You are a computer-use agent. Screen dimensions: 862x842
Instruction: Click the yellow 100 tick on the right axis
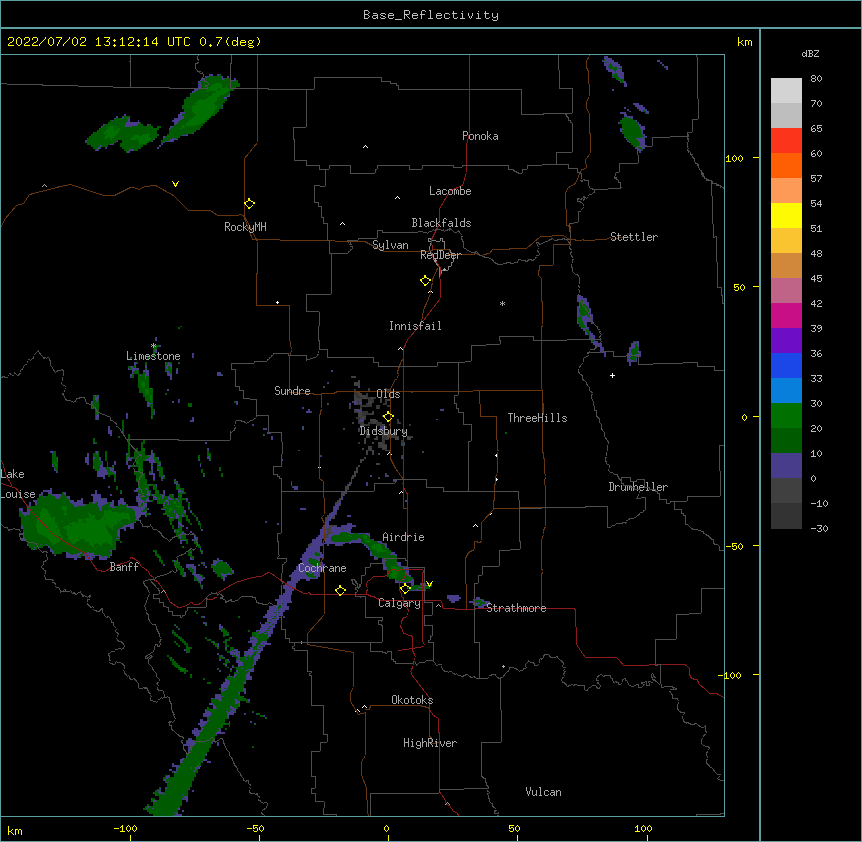(734, 158)
